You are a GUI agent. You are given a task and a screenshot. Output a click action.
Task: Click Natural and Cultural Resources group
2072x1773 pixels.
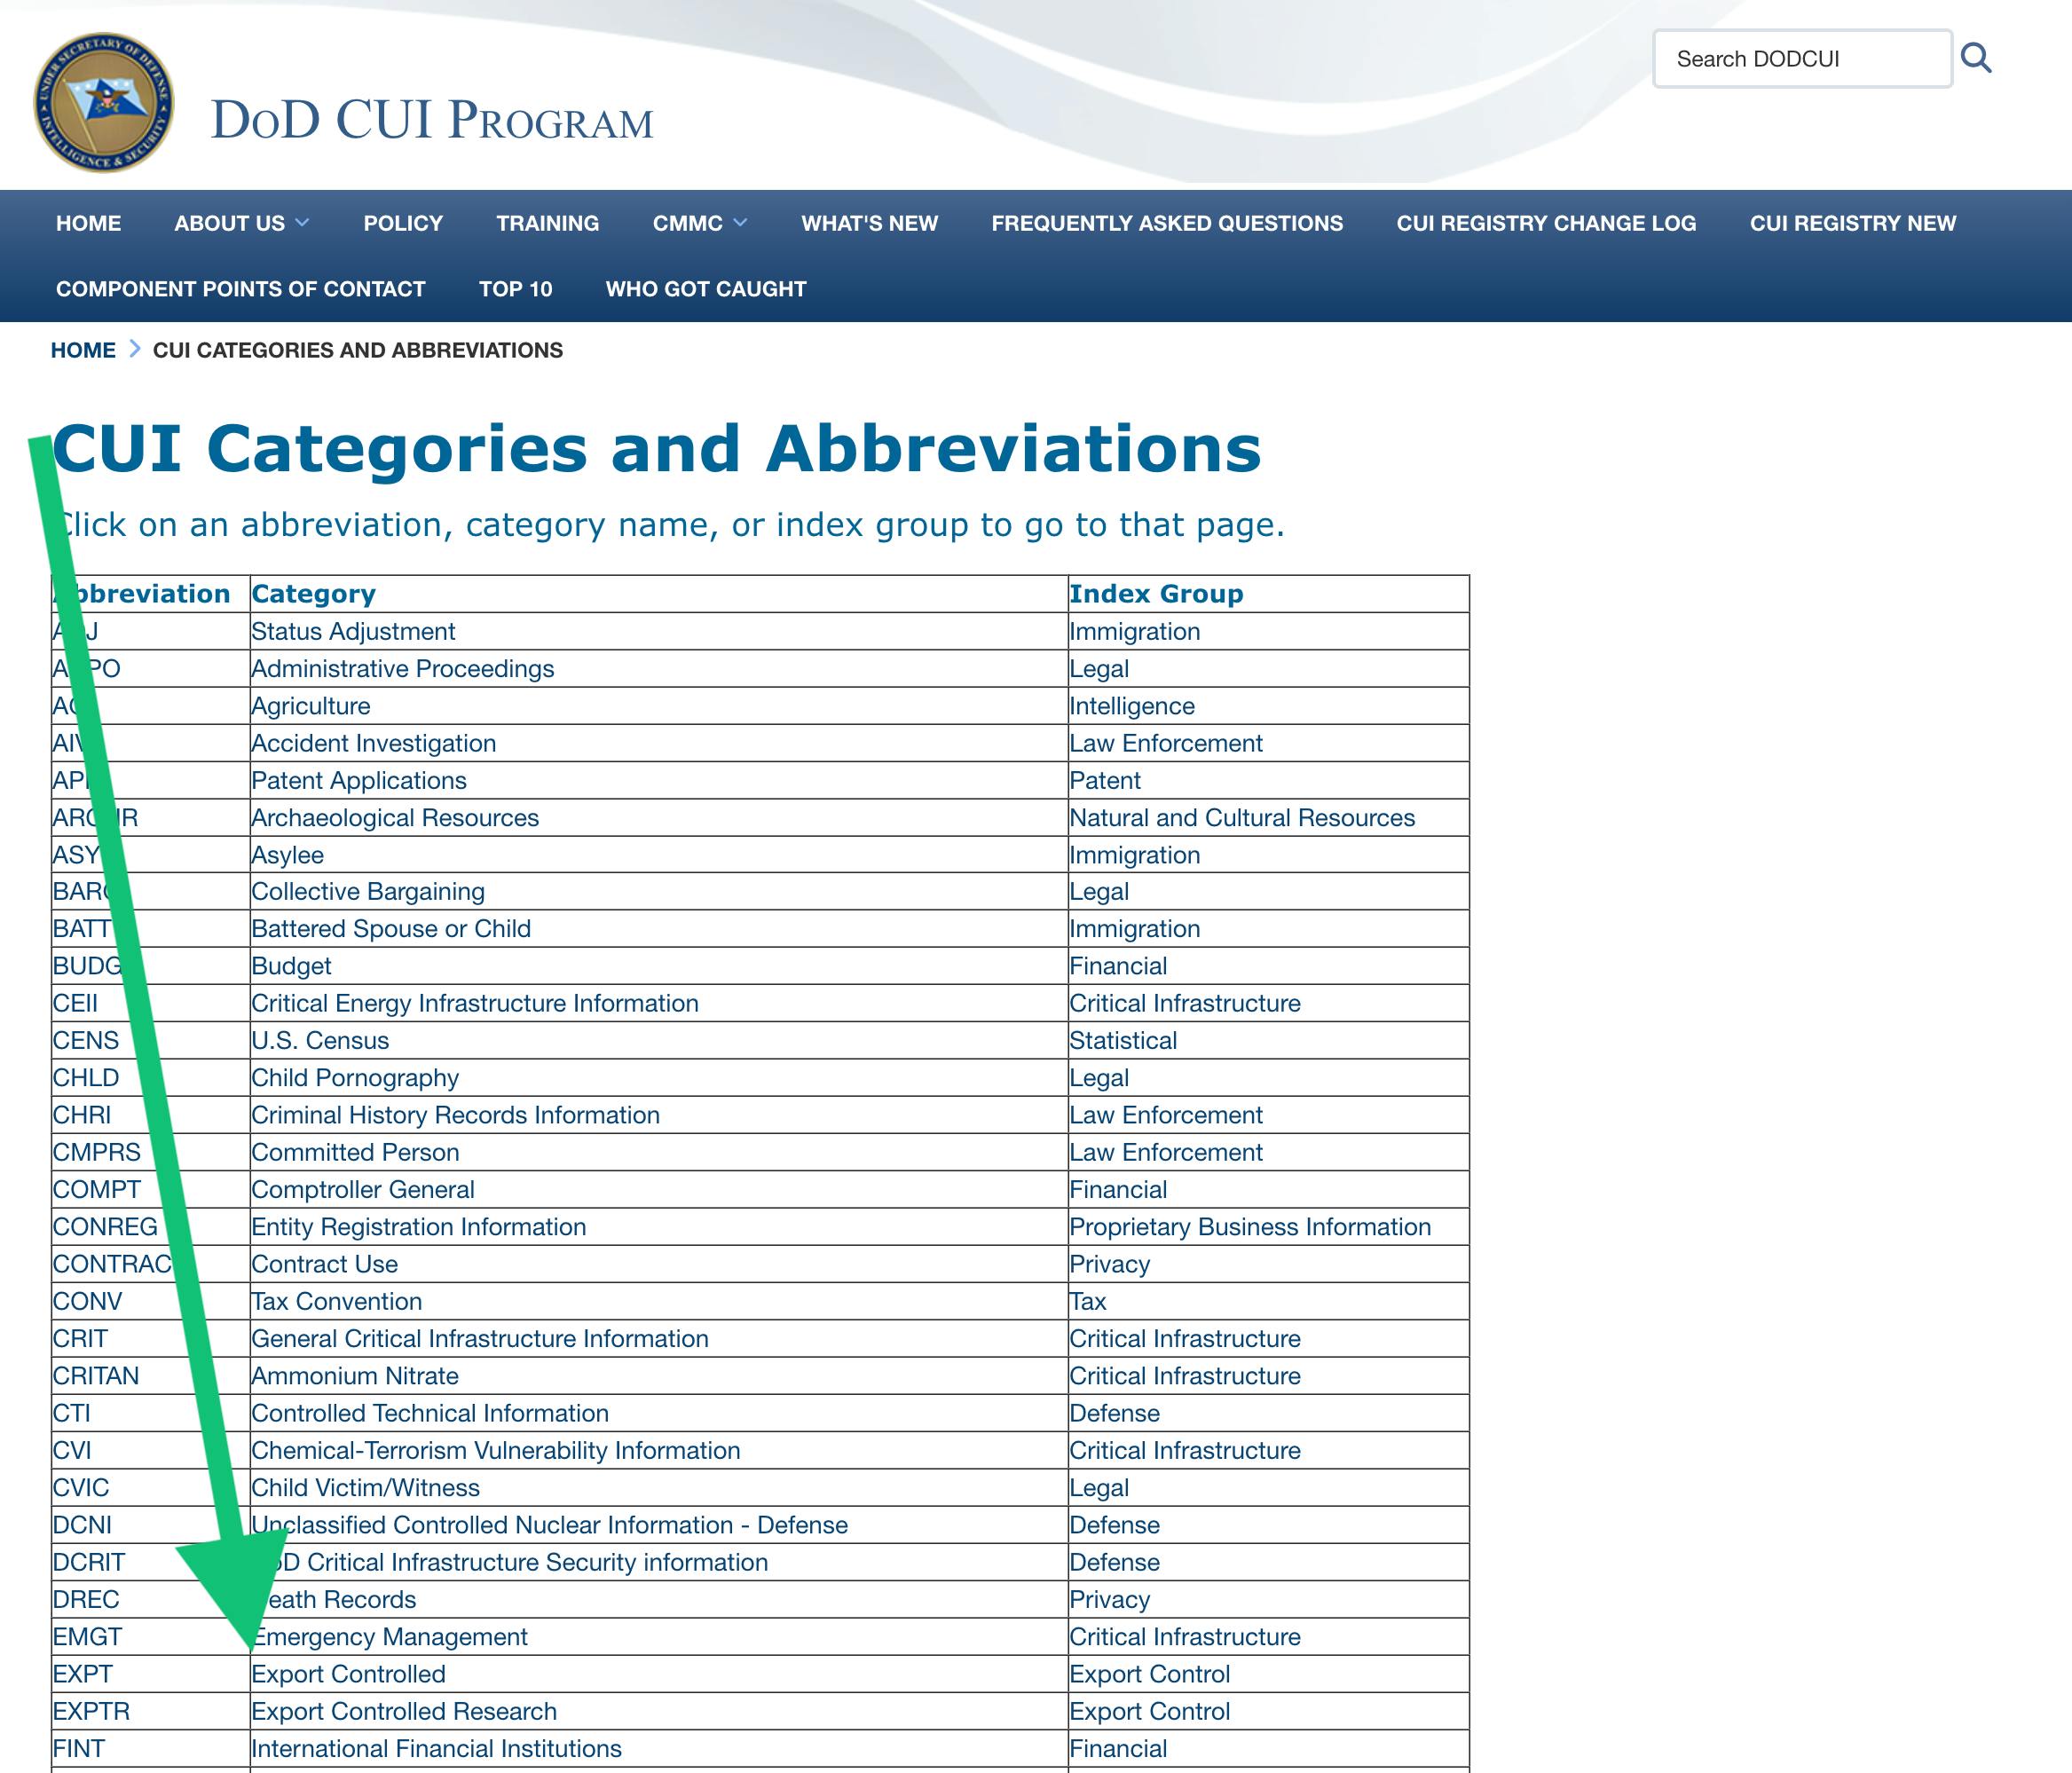click(1241, 818)
